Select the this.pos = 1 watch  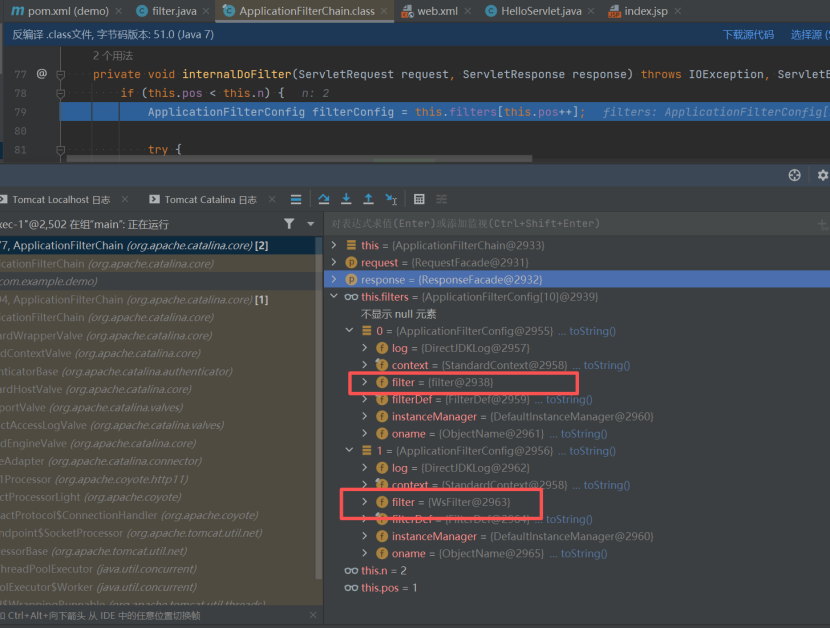pos(381,588)
